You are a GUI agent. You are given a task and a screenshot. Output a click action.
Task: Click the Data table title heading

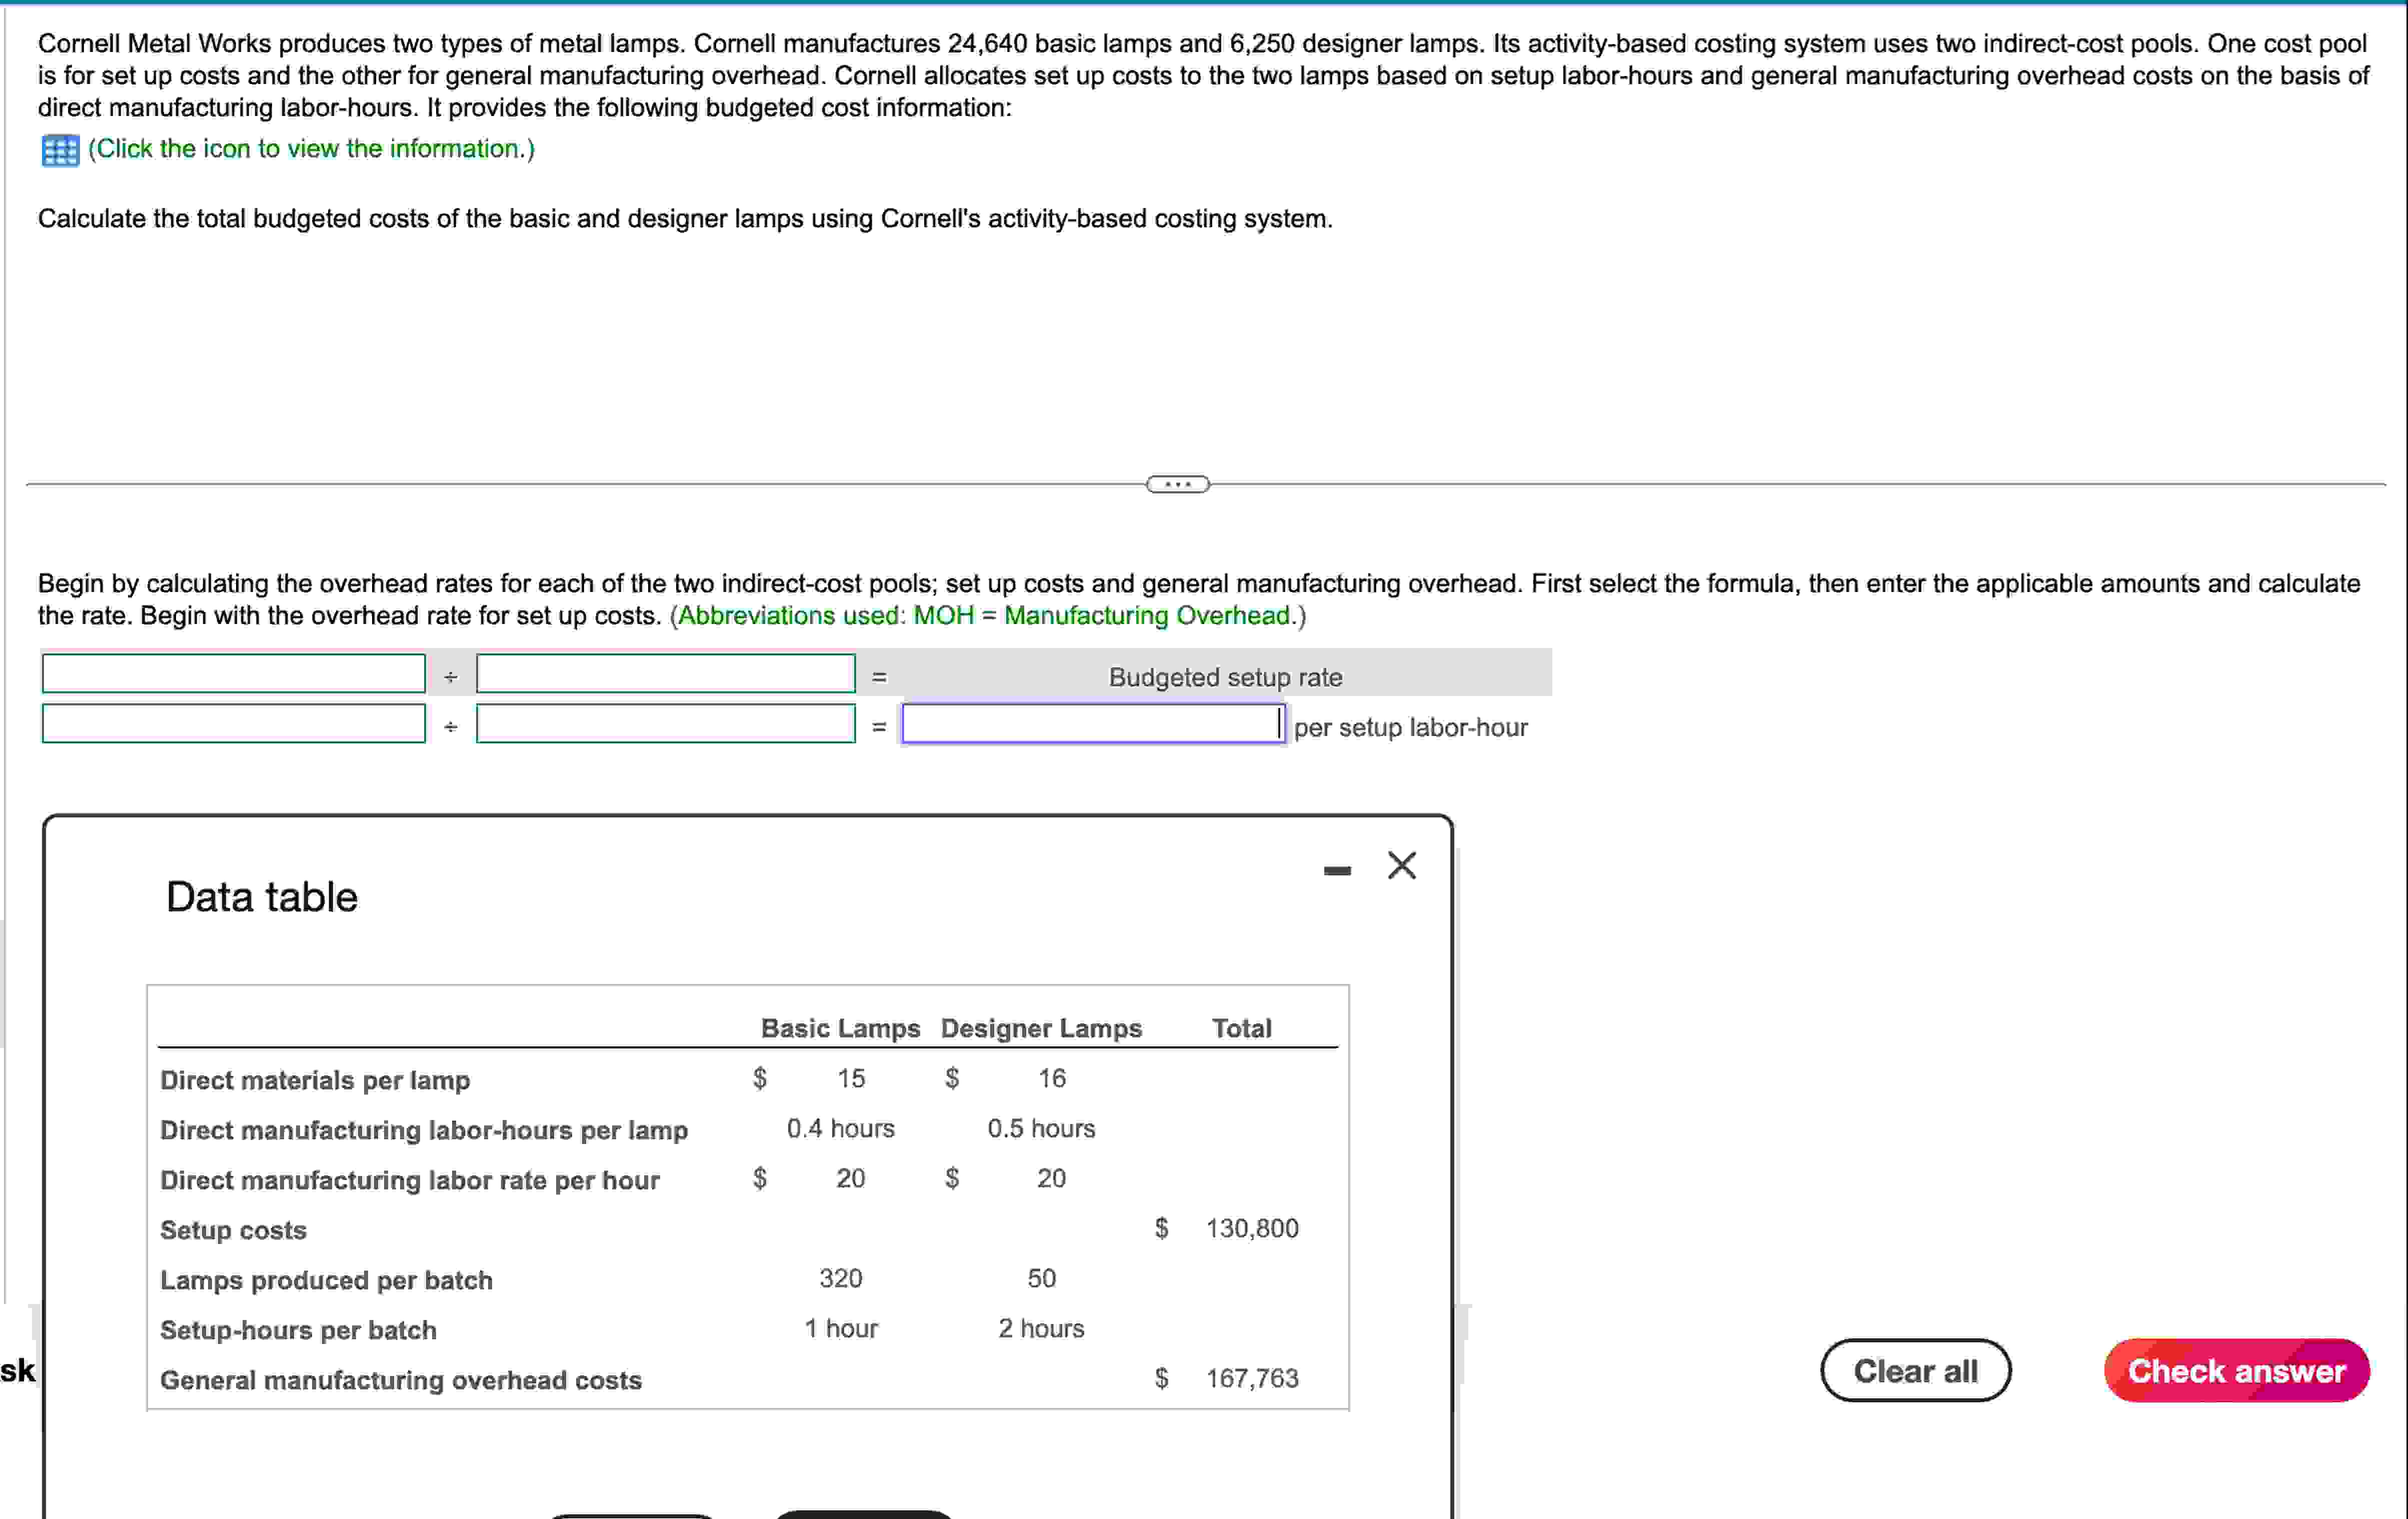[261, 896]
